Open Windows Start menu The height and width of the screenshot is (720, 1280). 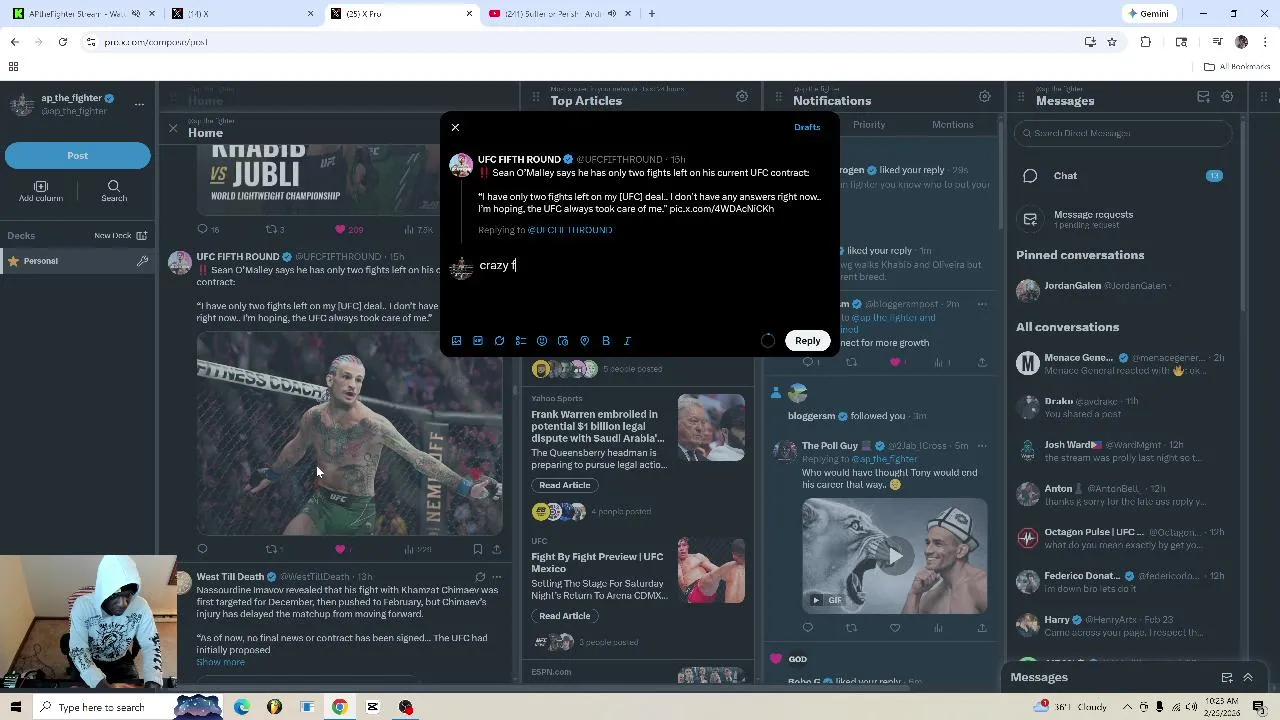pyautogui.click(x=15, y=707)
